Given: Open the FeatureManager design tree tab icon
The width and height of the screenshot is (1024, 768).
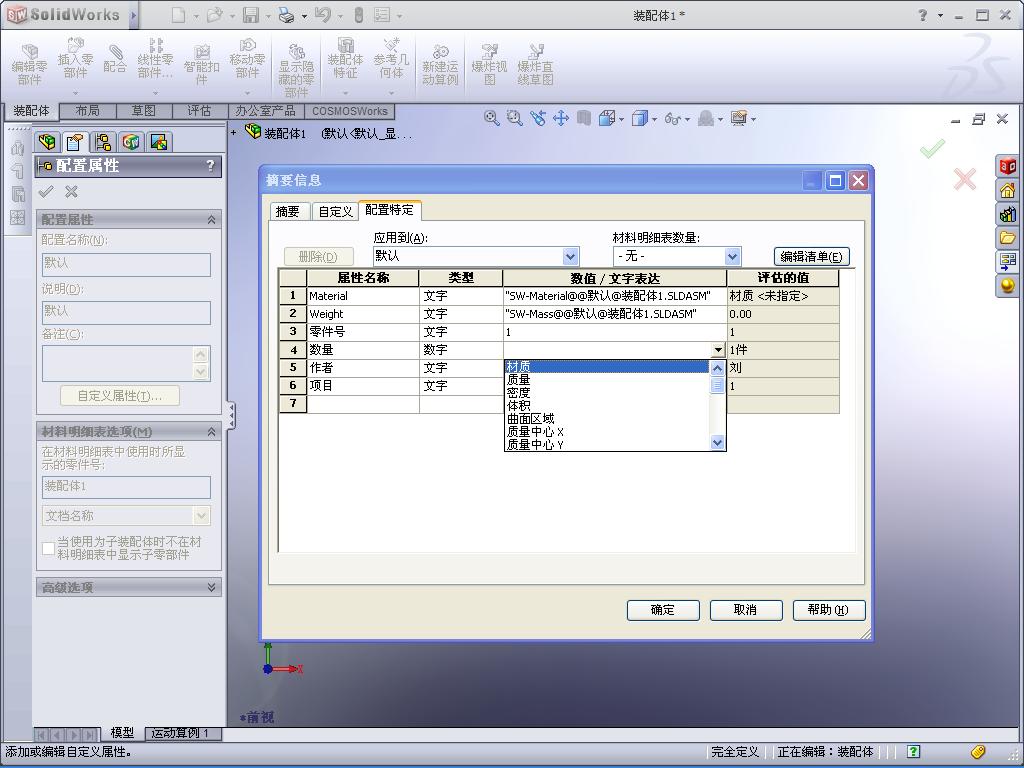Looking at the screenshot, I should [47, 141].
